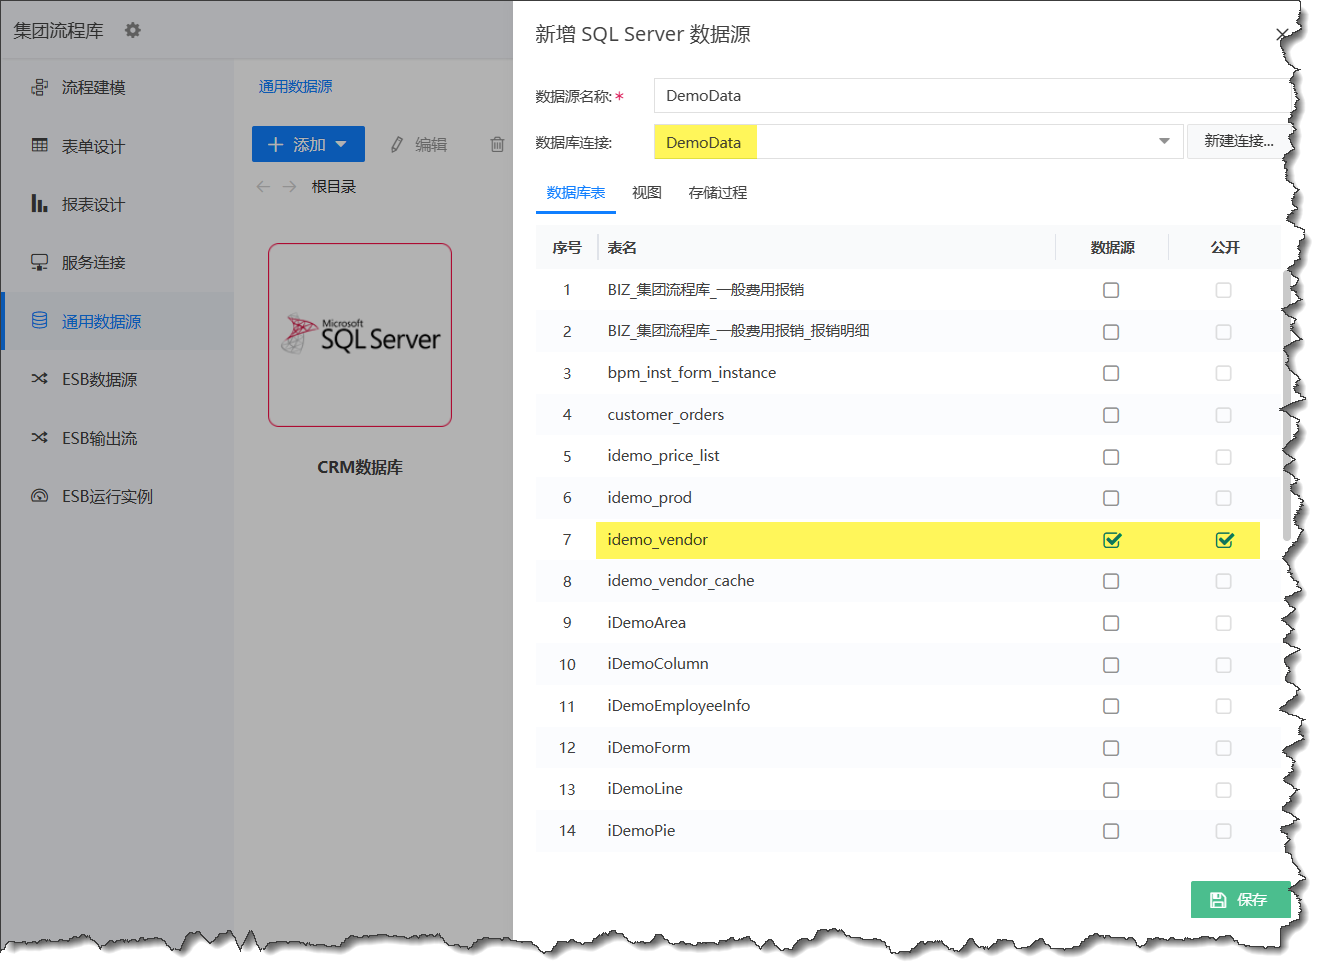Enable 数据源 checkbox for customer_orders
The height and width of the screenshot is (975, 1327).
(1111, 415)
